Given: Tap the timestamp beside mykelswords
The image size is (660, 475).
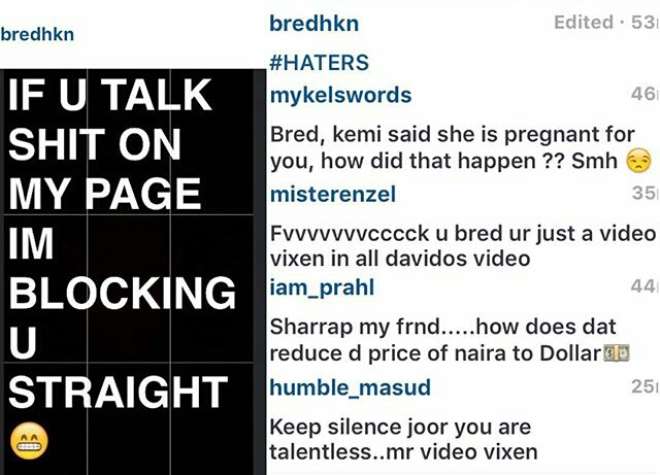Looking at the screenshot, I should tap(645, 93).
